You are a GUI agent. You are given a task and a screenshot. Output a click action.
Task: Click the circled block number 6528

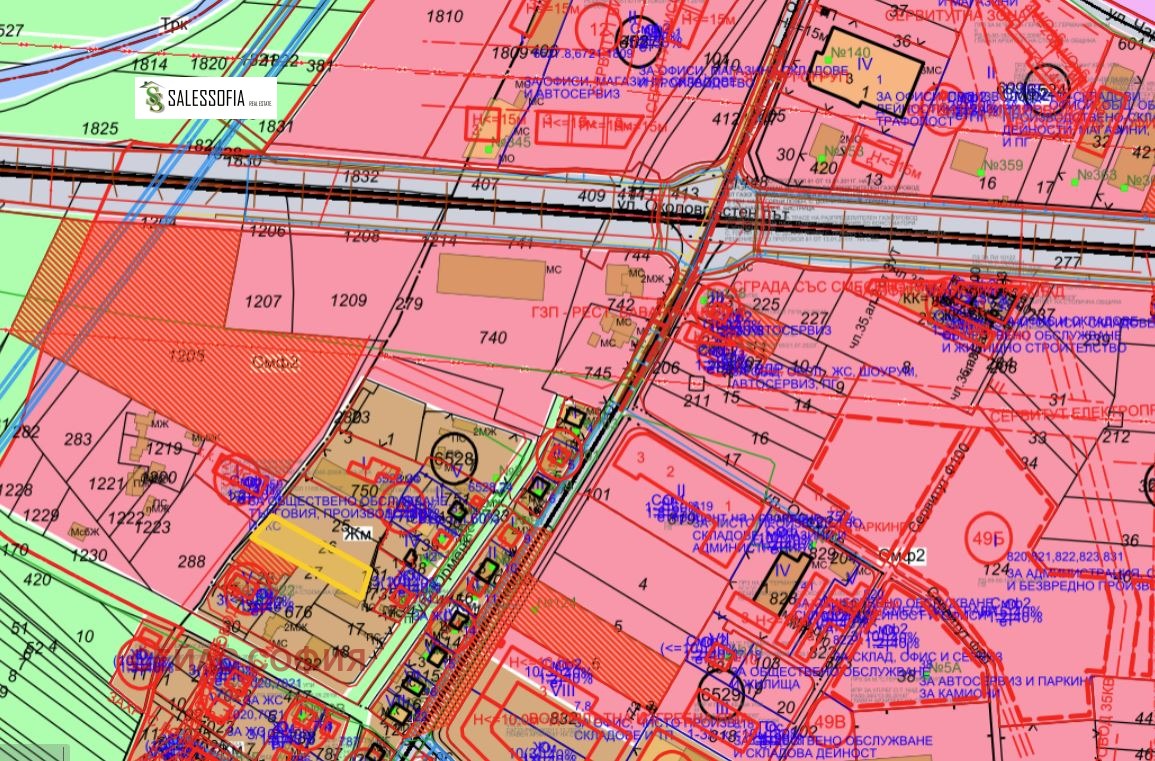(x=455, y=456)
